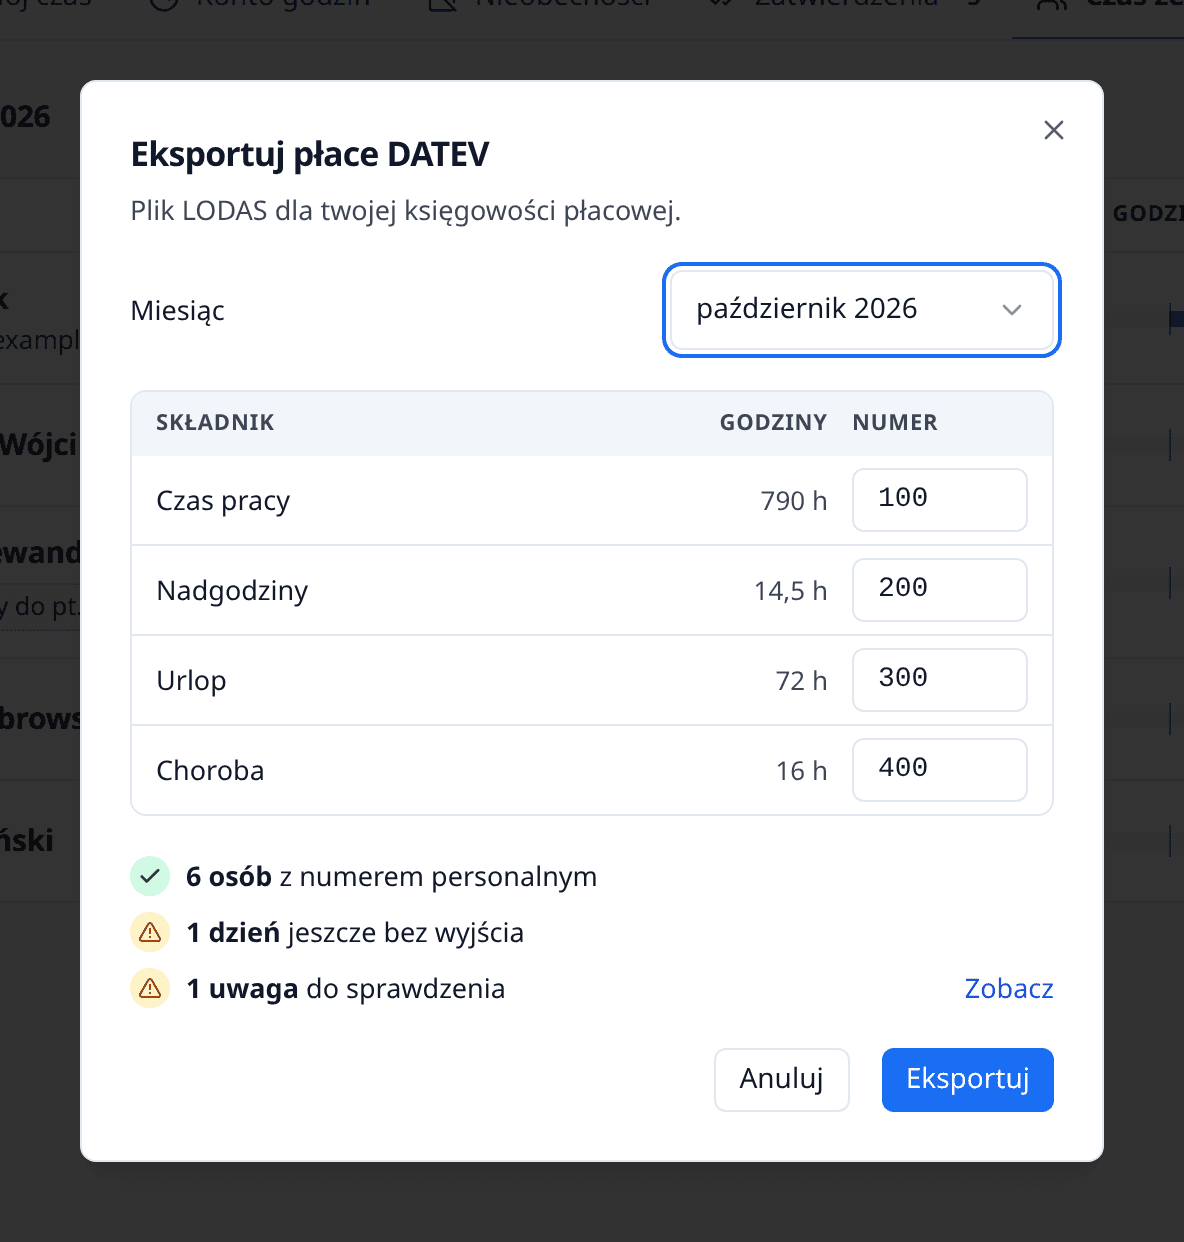The height and width of the screenshot is (1242, 1184).
Task: Click the 'Nadgodziny' row label
Action: 232,590
